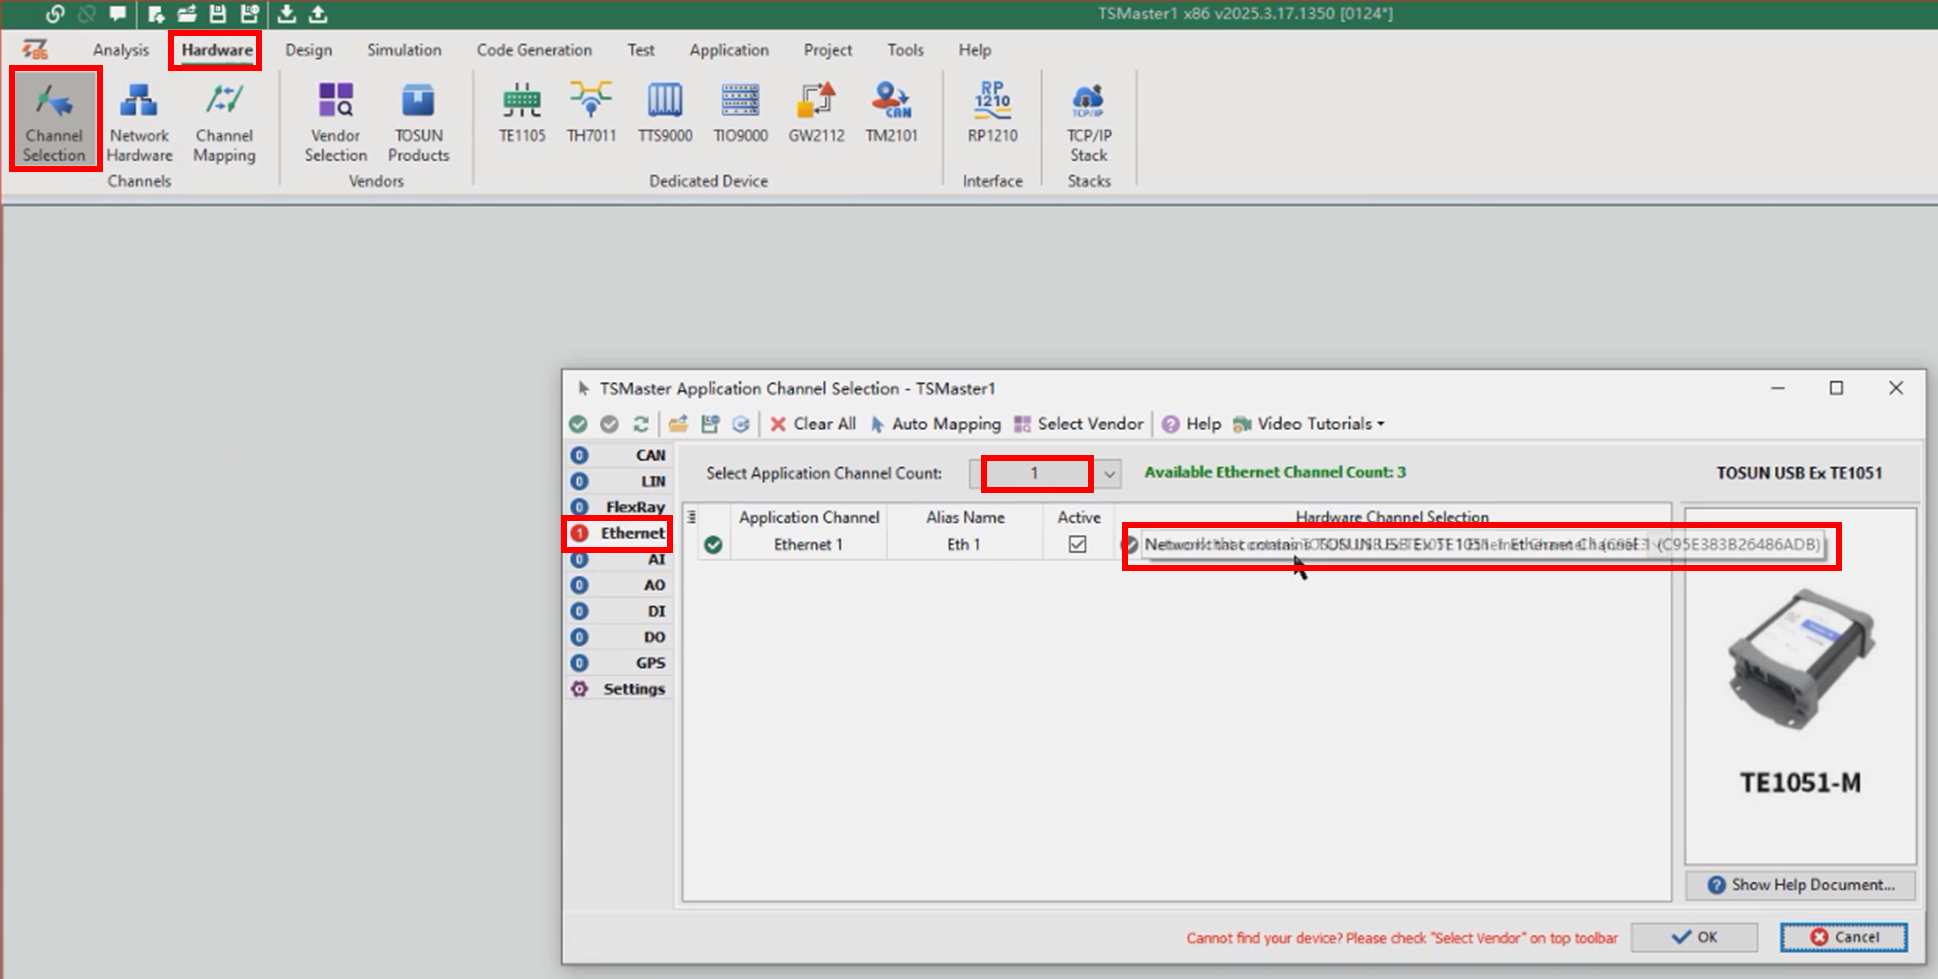Screen dimensions: 1938x979
Task: Switch to the Analysis ribbon tab
Action: tap(121, 50)
